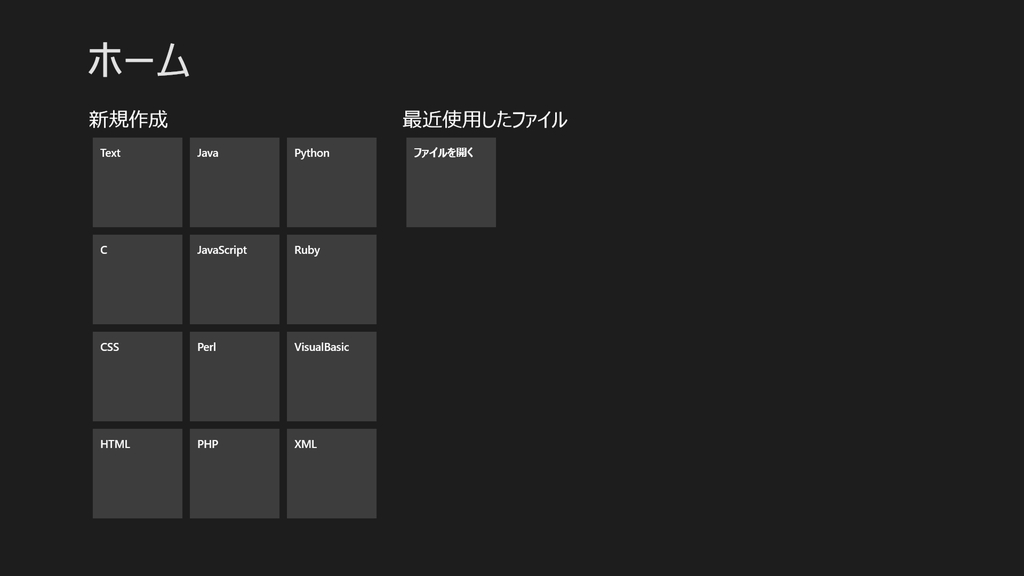This screenshot has width=1024, height=576.
Task: Open a new VisualBasic file
Action: coord(331,376)
